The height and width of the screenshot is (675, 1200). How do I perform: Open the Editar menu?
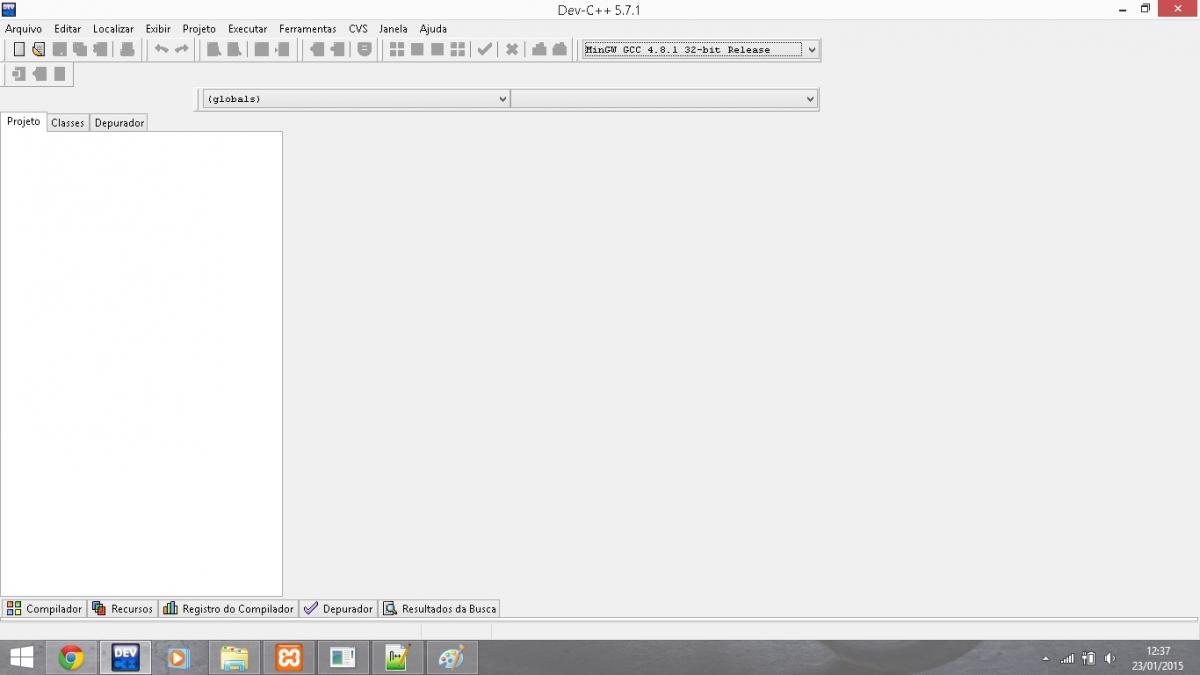67,29
